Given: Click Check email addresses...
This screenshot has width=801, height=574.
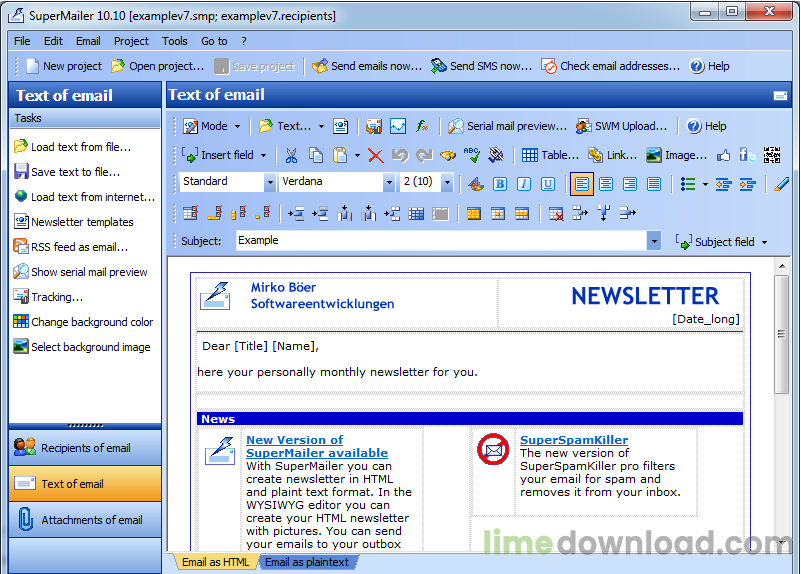Looking at the screenshot, I should pos(611,66).
